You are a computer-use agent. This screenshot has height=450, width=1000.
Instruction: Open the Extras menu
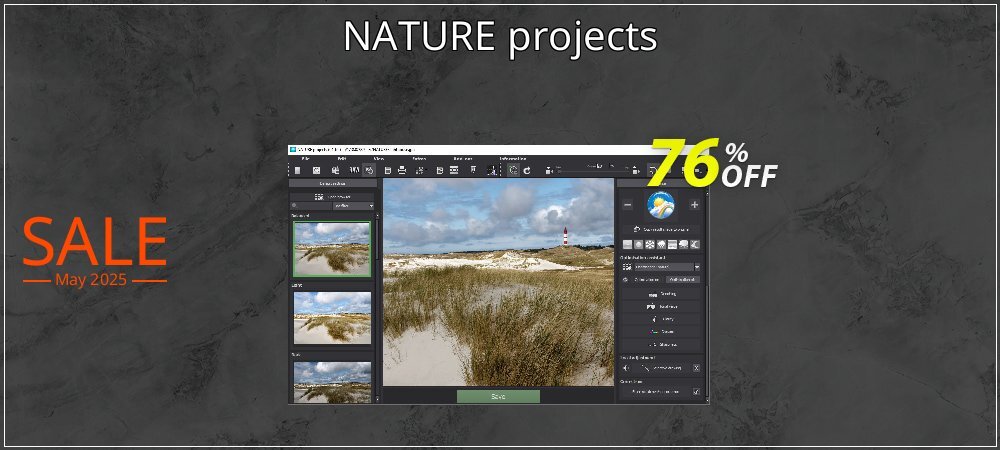point(419,158)
